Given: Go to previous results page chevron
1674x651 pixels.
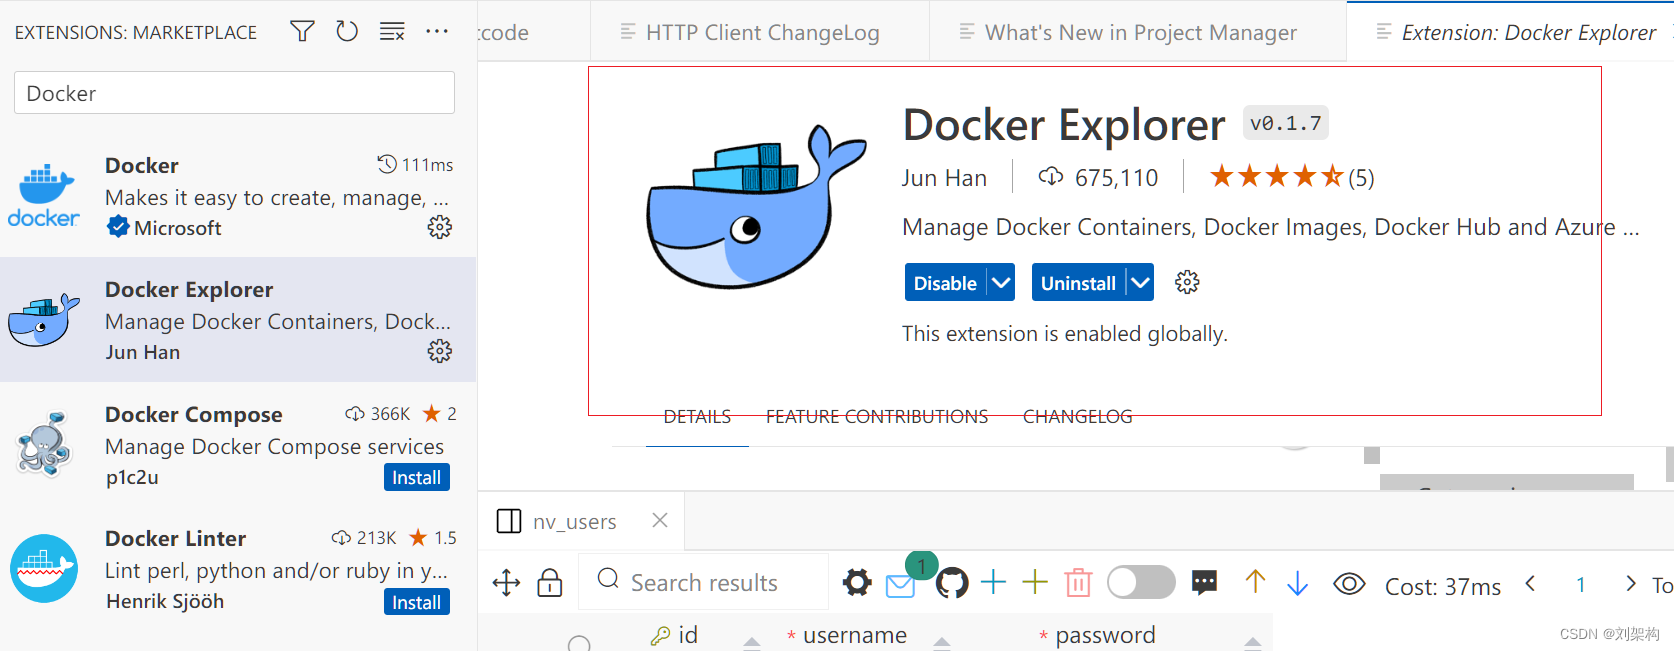Looking at the screenshot, I should (1530, 583).
